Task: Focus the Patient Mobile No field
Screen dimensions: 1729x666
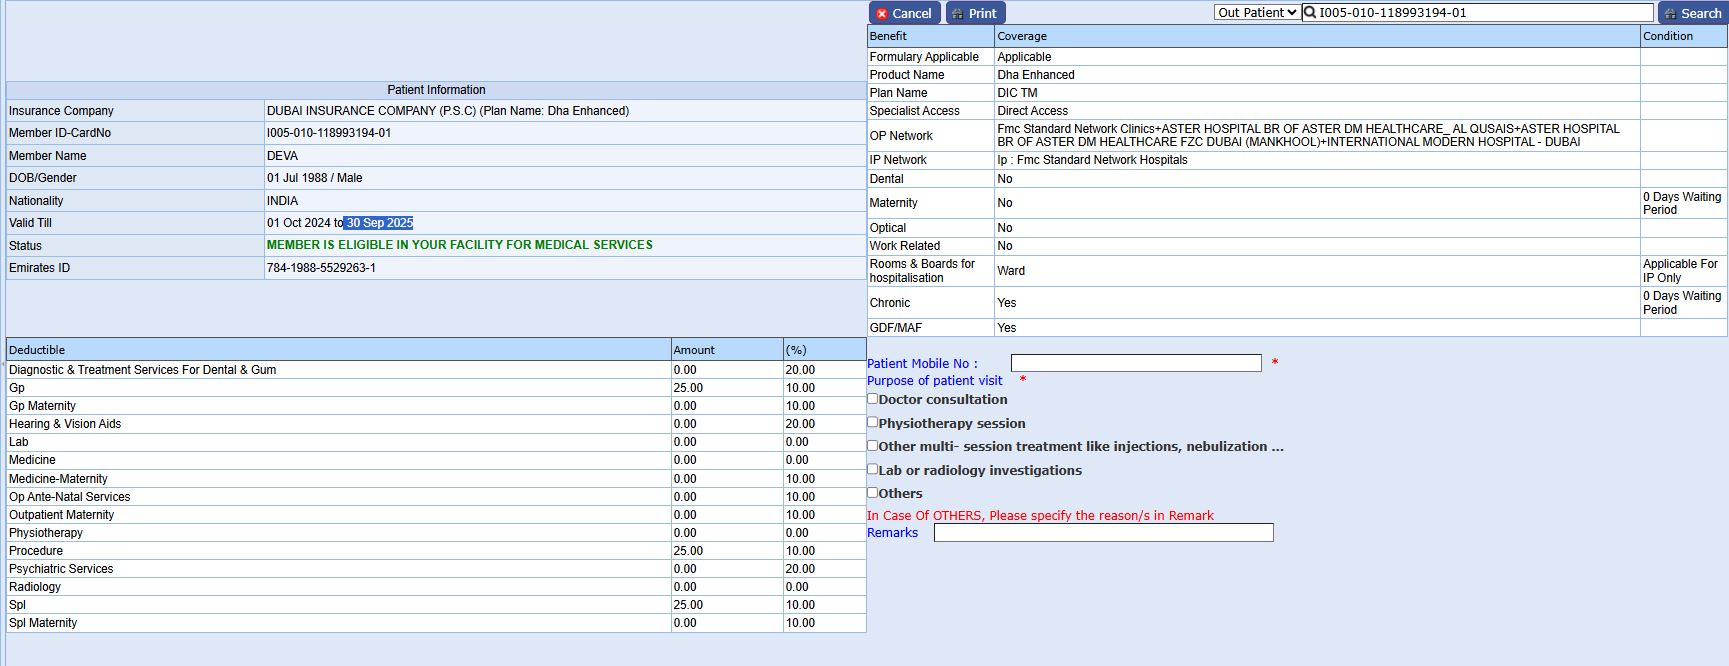Action: [x=1135, y=363]
